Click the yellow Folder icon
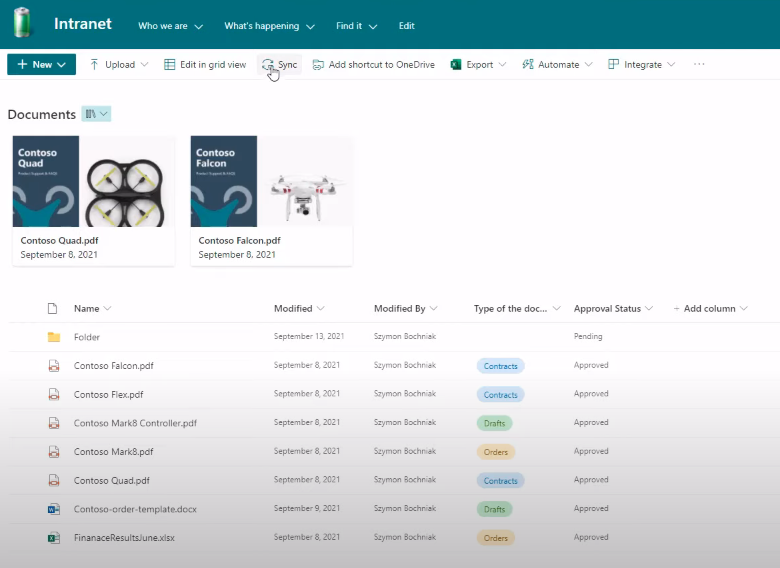The image size is (780, 568). (54, 337)
